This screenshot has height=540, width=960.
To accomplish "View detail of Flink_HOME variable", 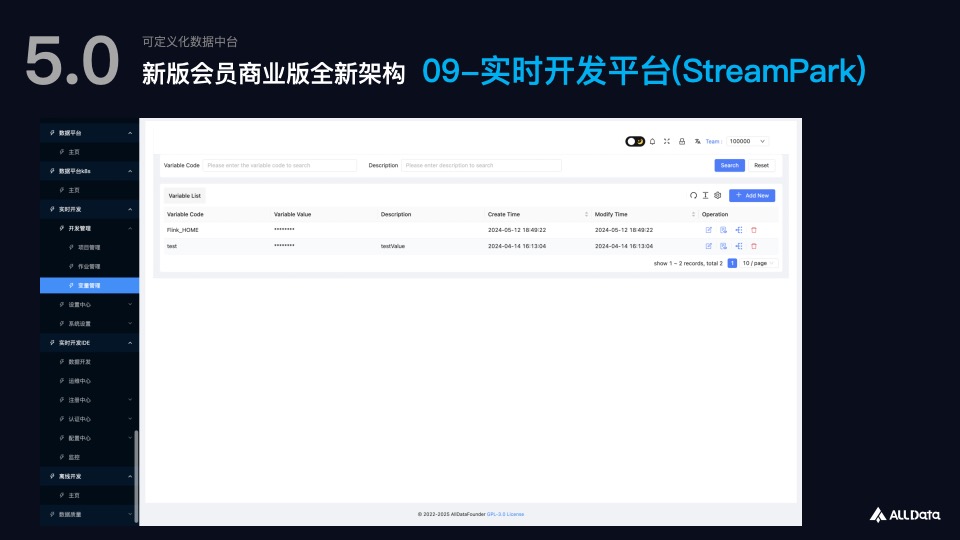I will (723, 230).
